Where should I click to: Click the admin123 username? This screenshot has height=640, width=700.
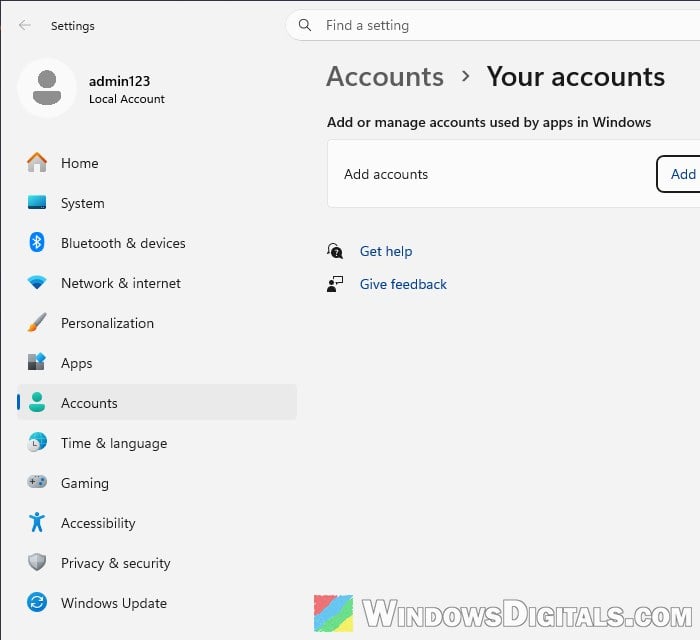[119, 81]
